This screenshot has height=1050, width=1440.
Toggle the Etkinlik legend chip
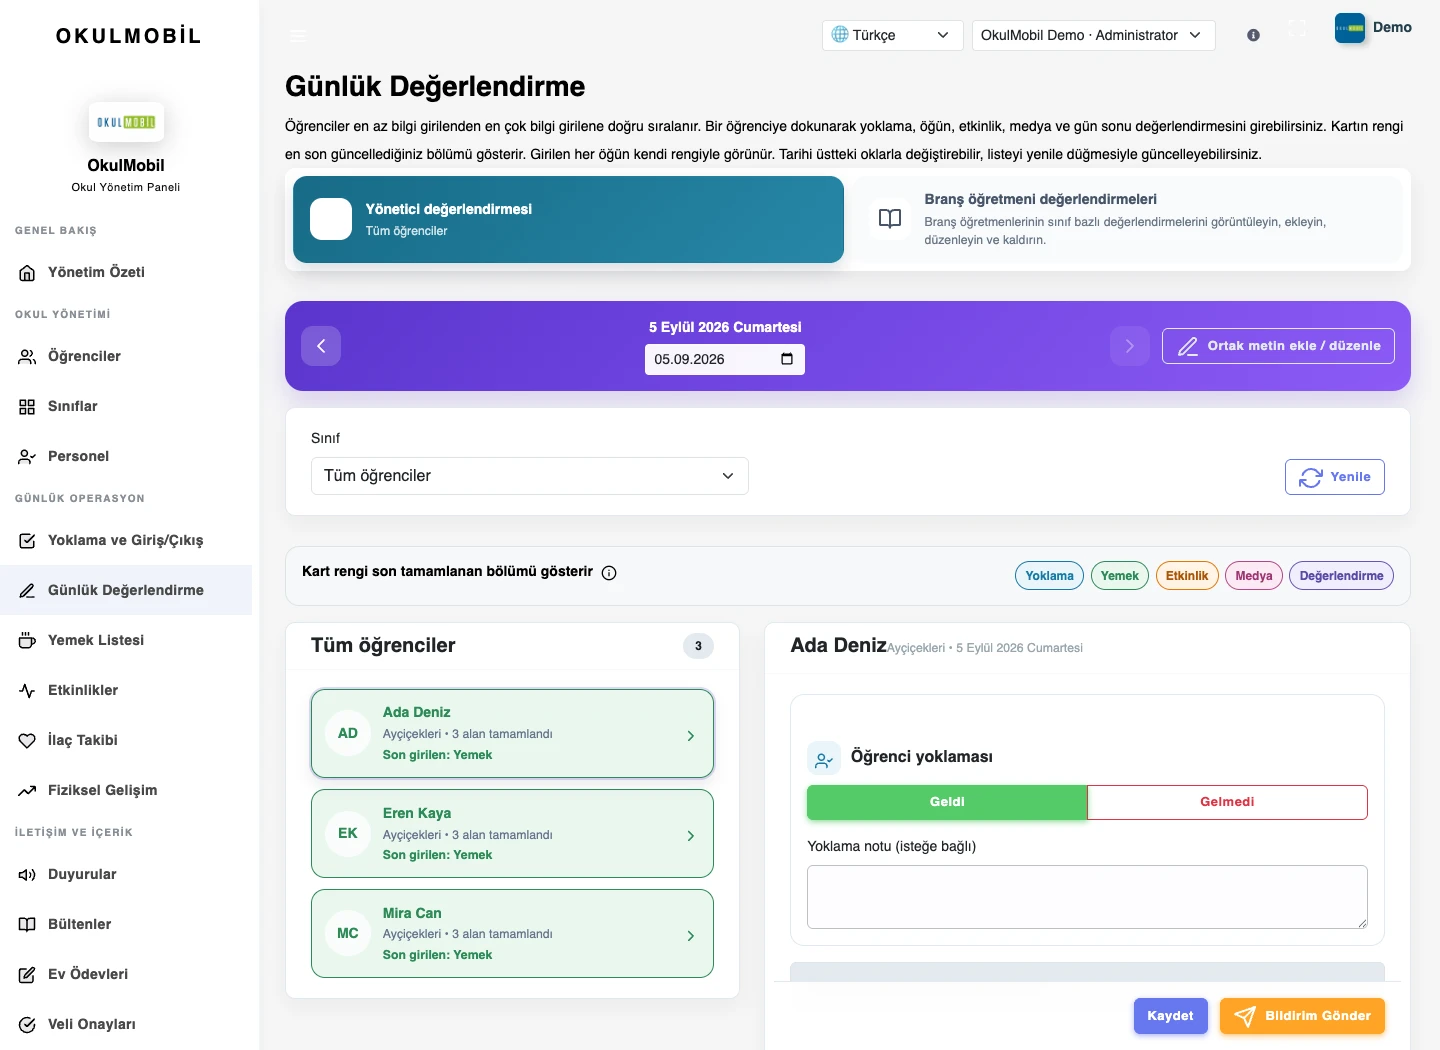point(1187,576)
